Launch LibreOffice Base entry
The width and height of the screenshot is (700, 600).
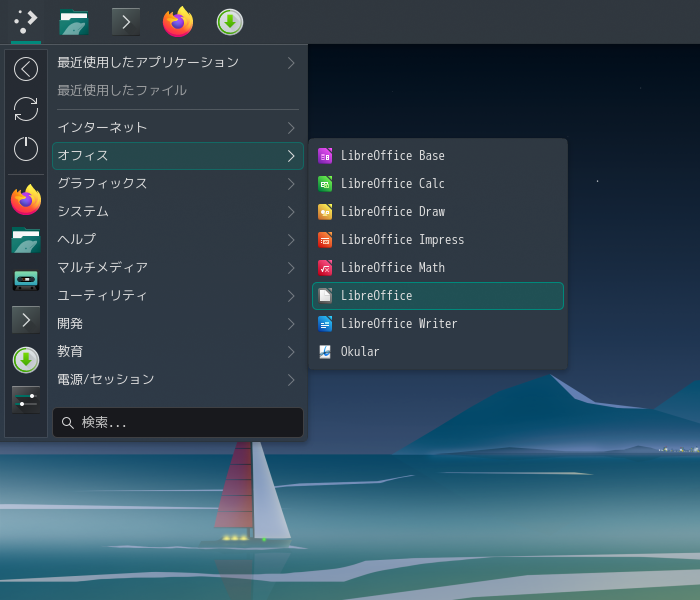(x=438, y=156)
